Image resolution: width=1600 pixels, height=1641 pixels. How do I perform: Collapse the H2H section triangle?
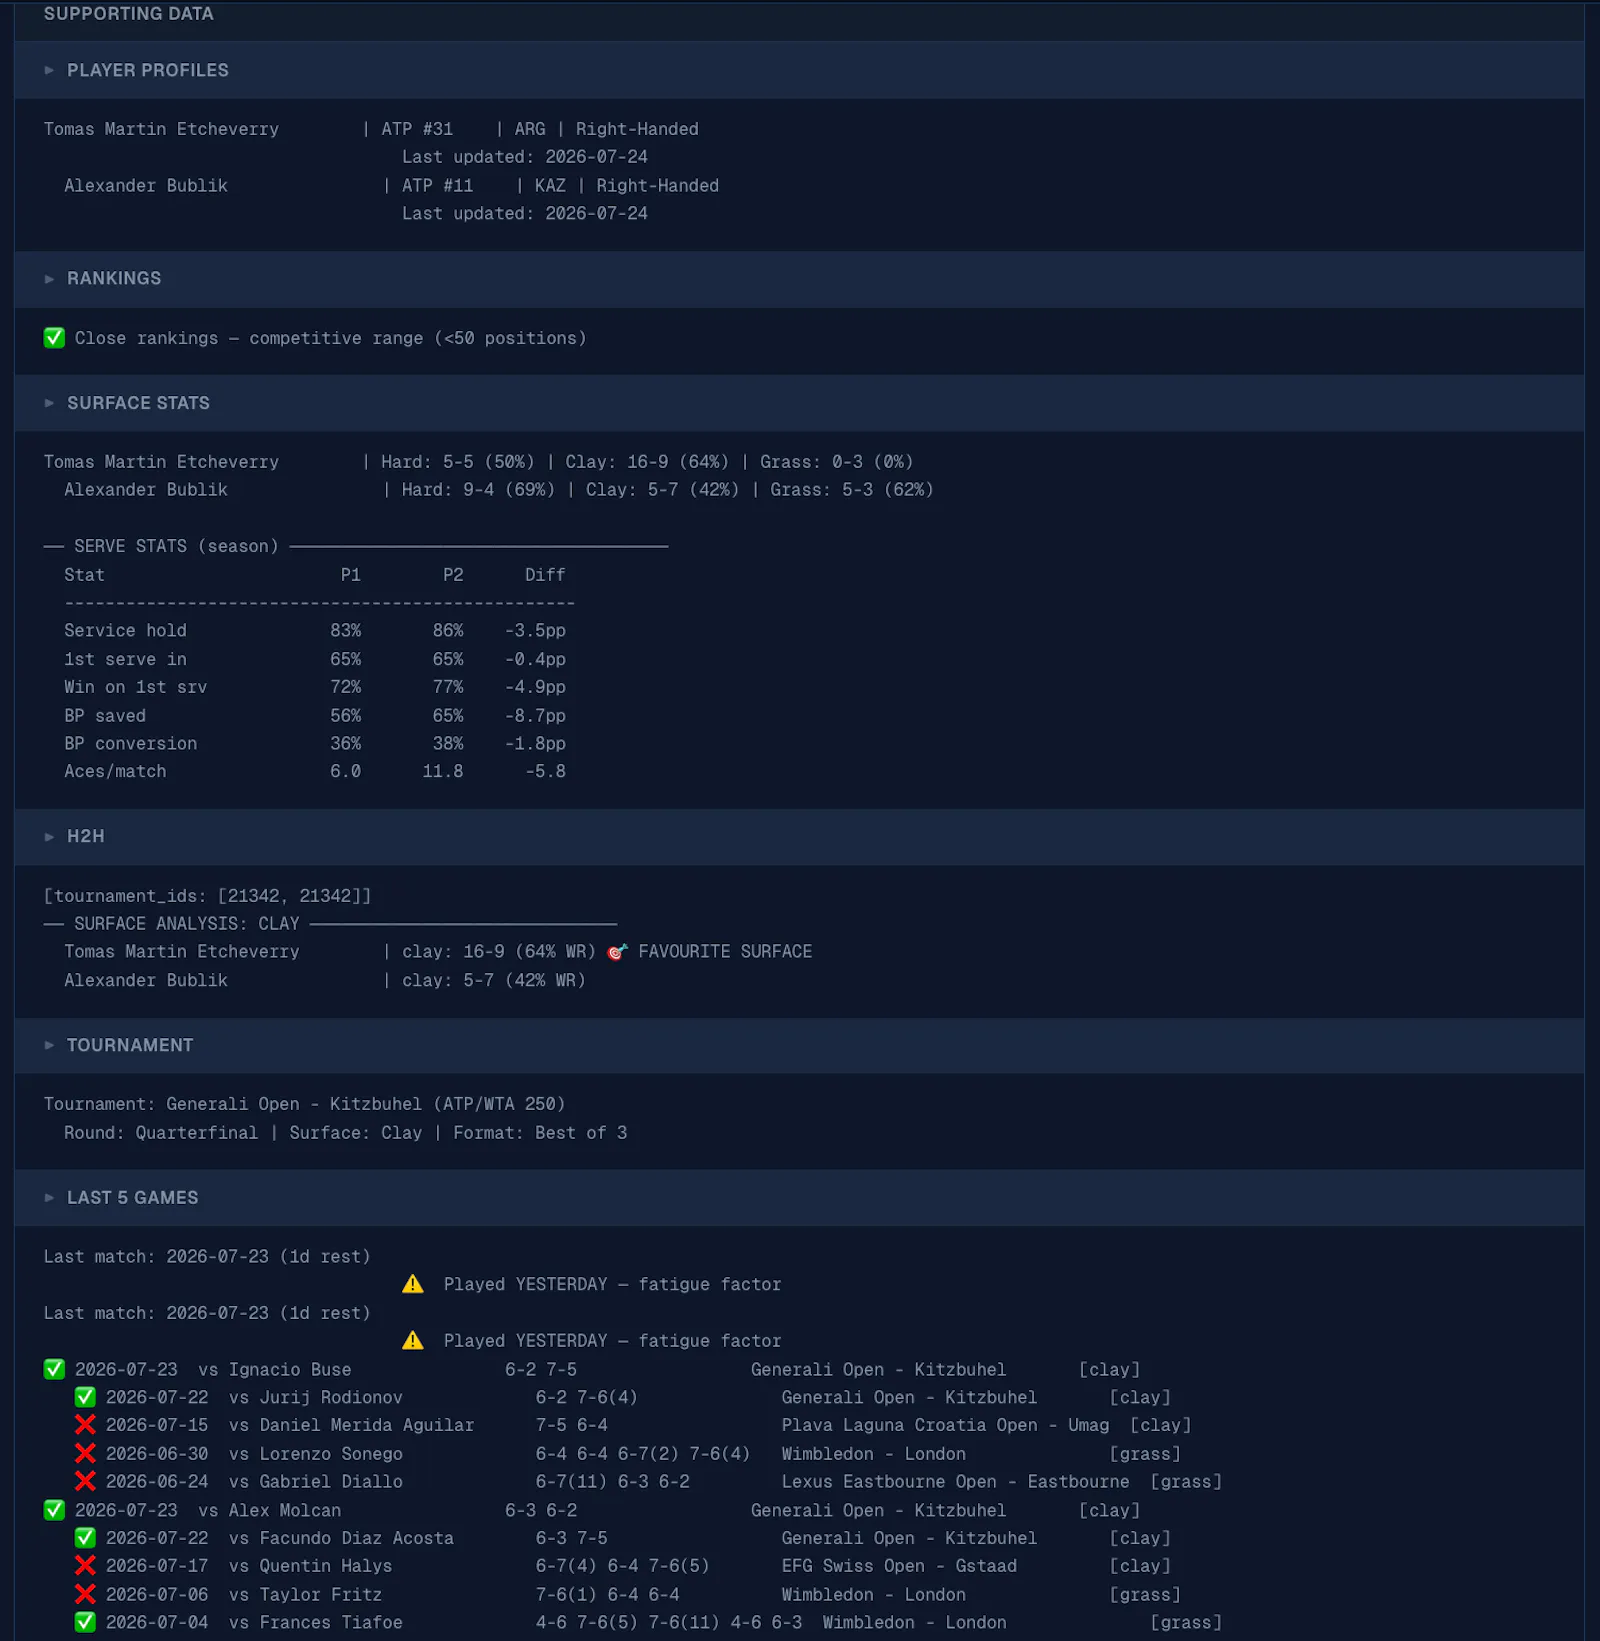point(49,837)
